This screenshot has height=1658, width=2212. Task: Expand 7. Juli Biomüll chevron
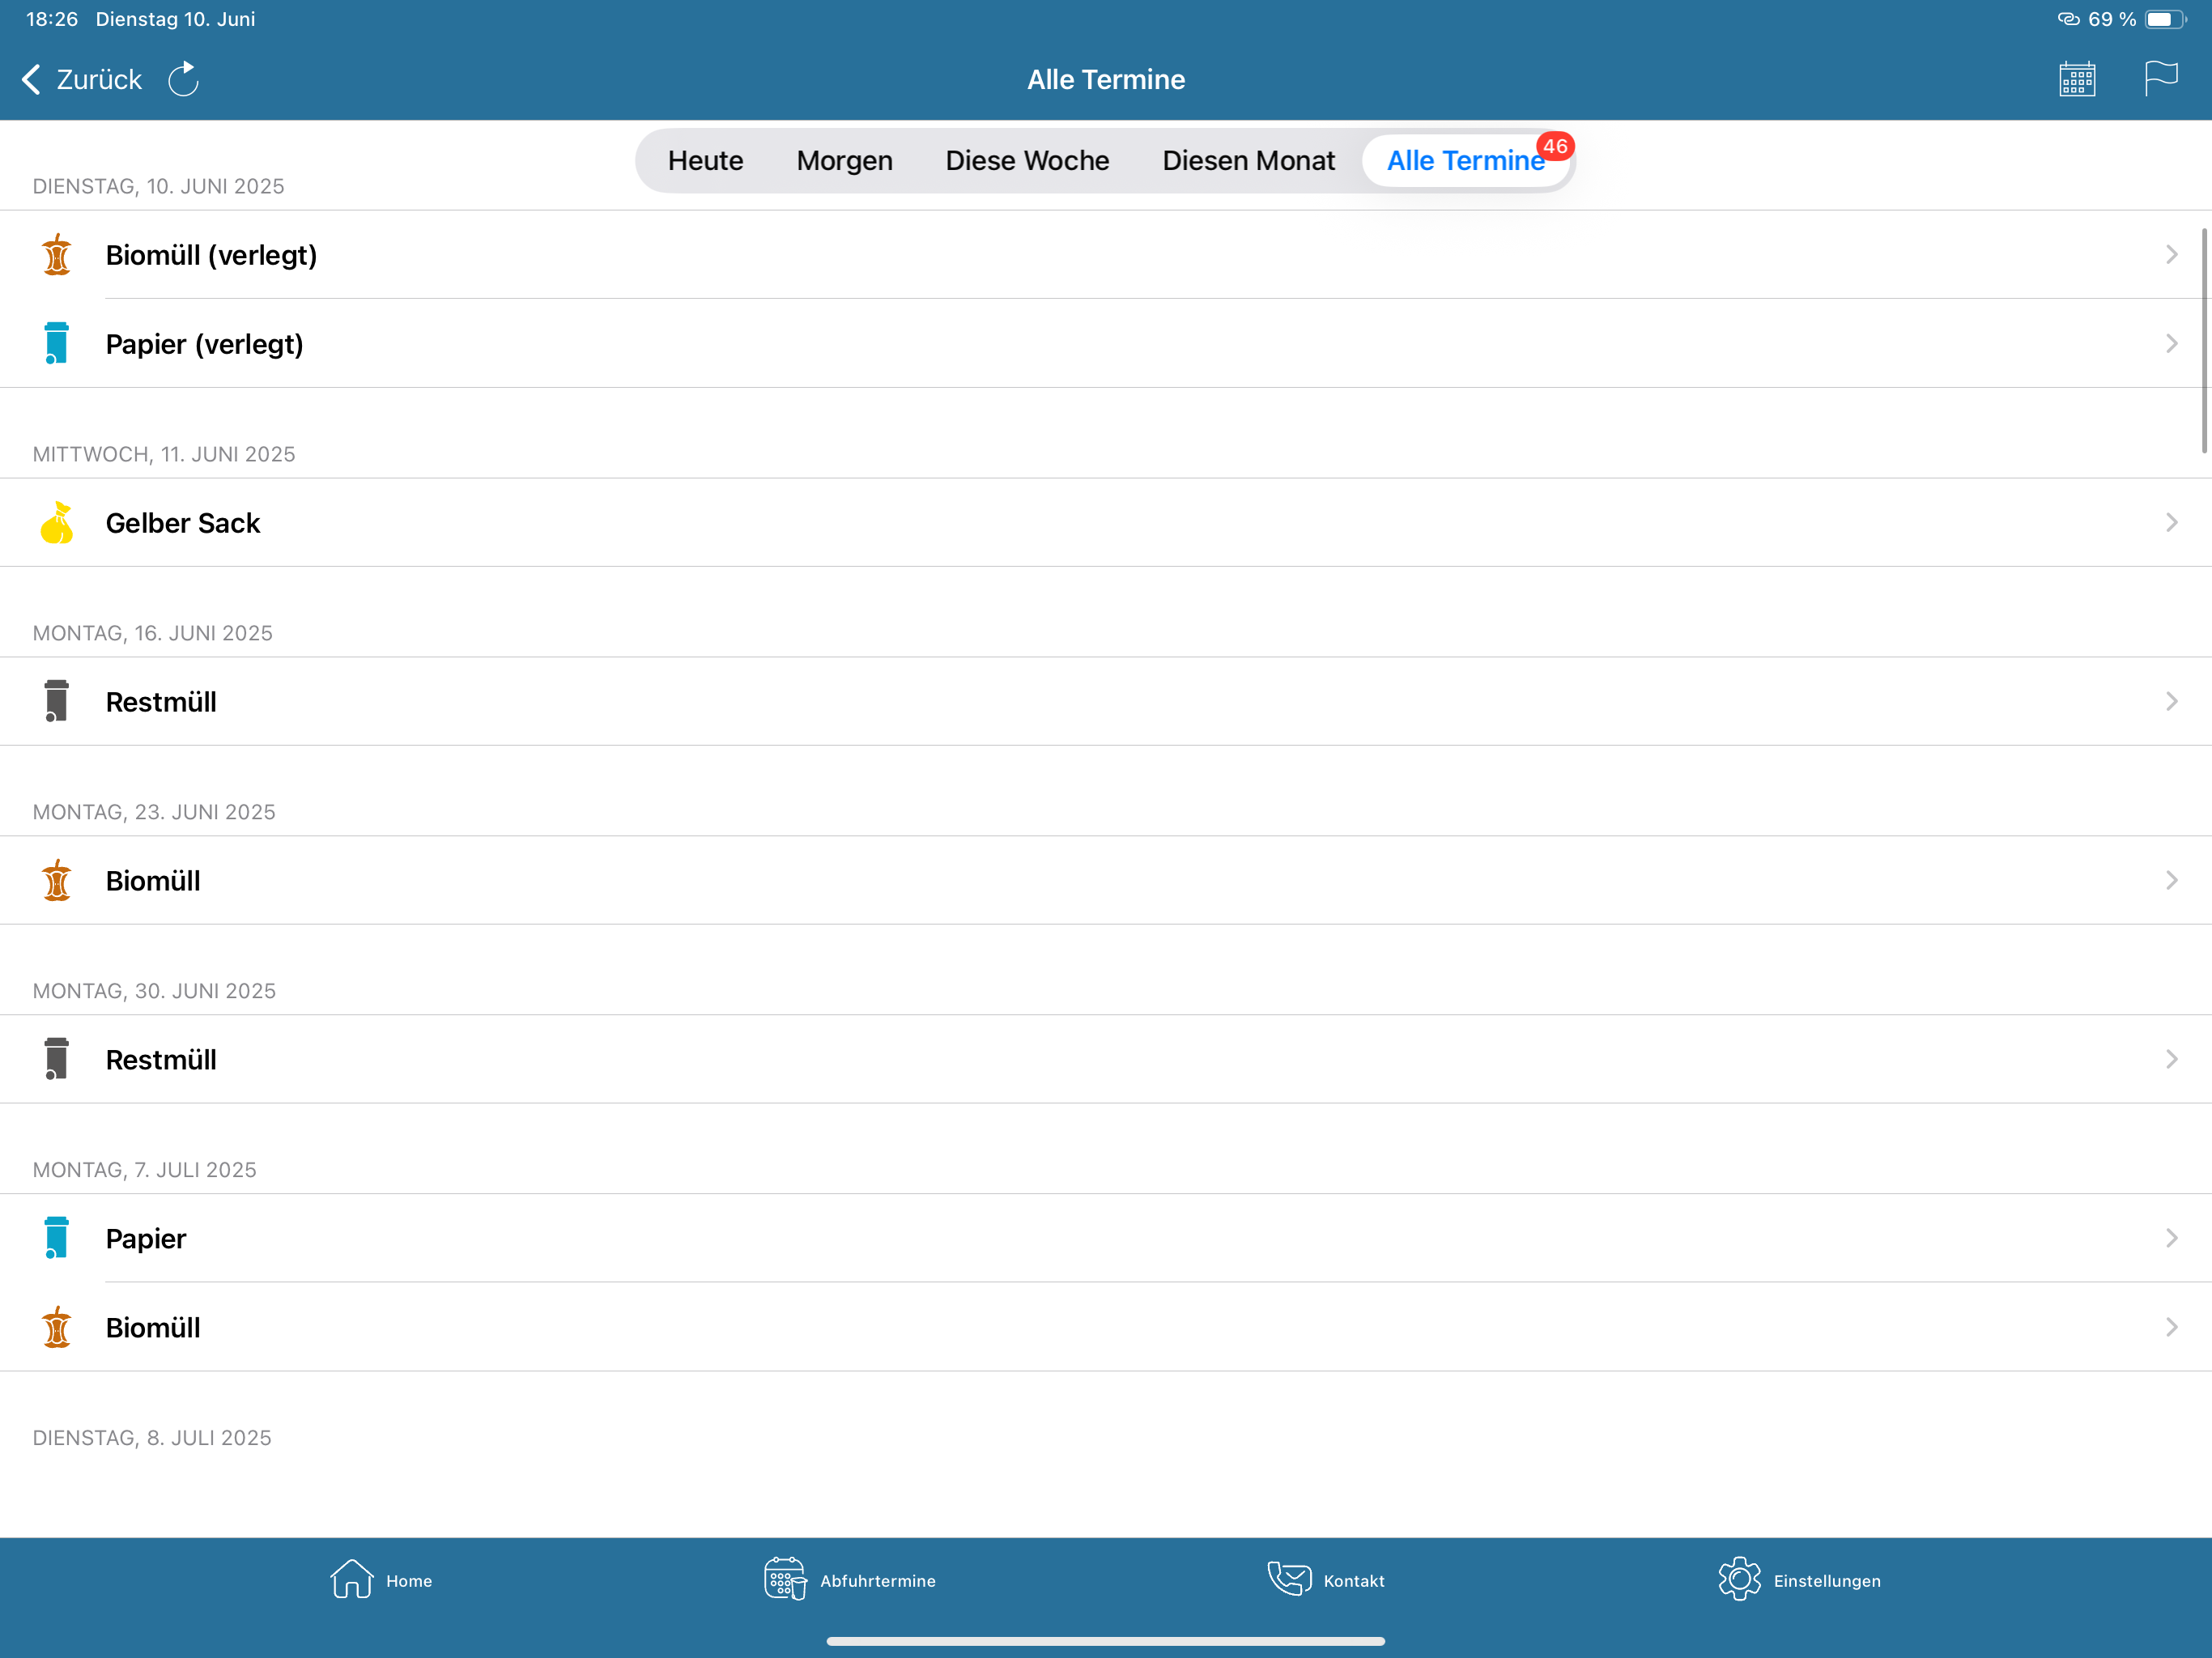click(2171, 1328)
